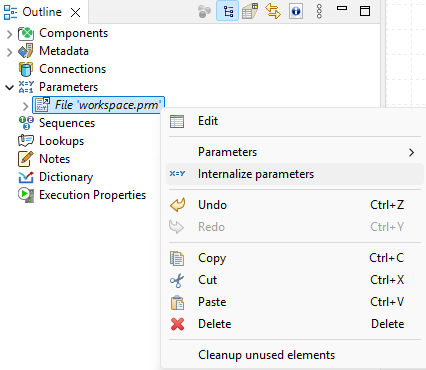This screenshot has width=426, height=370.
Task: Click the Parameters X=Y icon
Action: click(26, 87)
